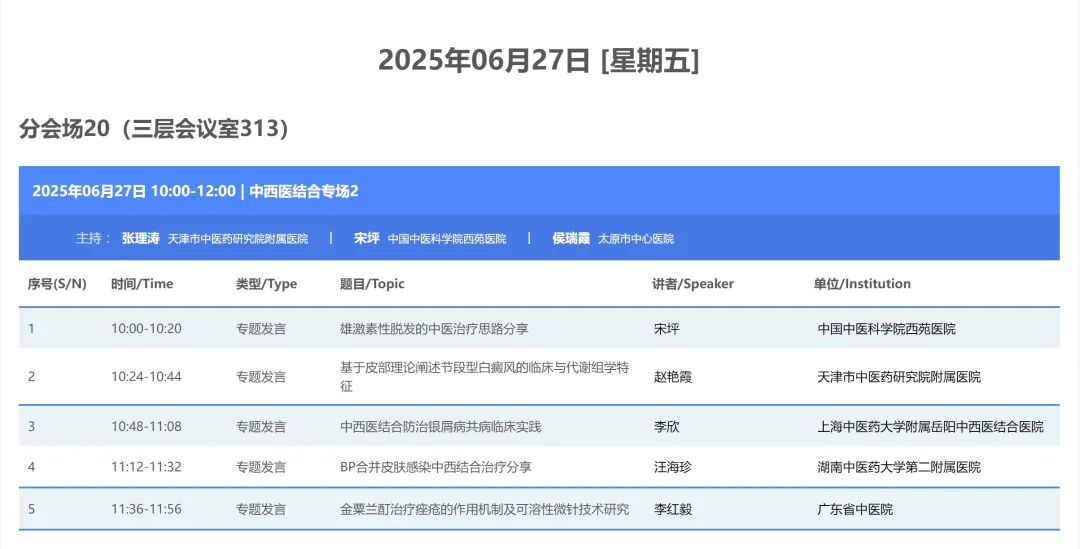Image resolution: width=1080 pixels, height=549 pixels.
Task: Click the moderator name 张理涛
Action: point(141,238)
